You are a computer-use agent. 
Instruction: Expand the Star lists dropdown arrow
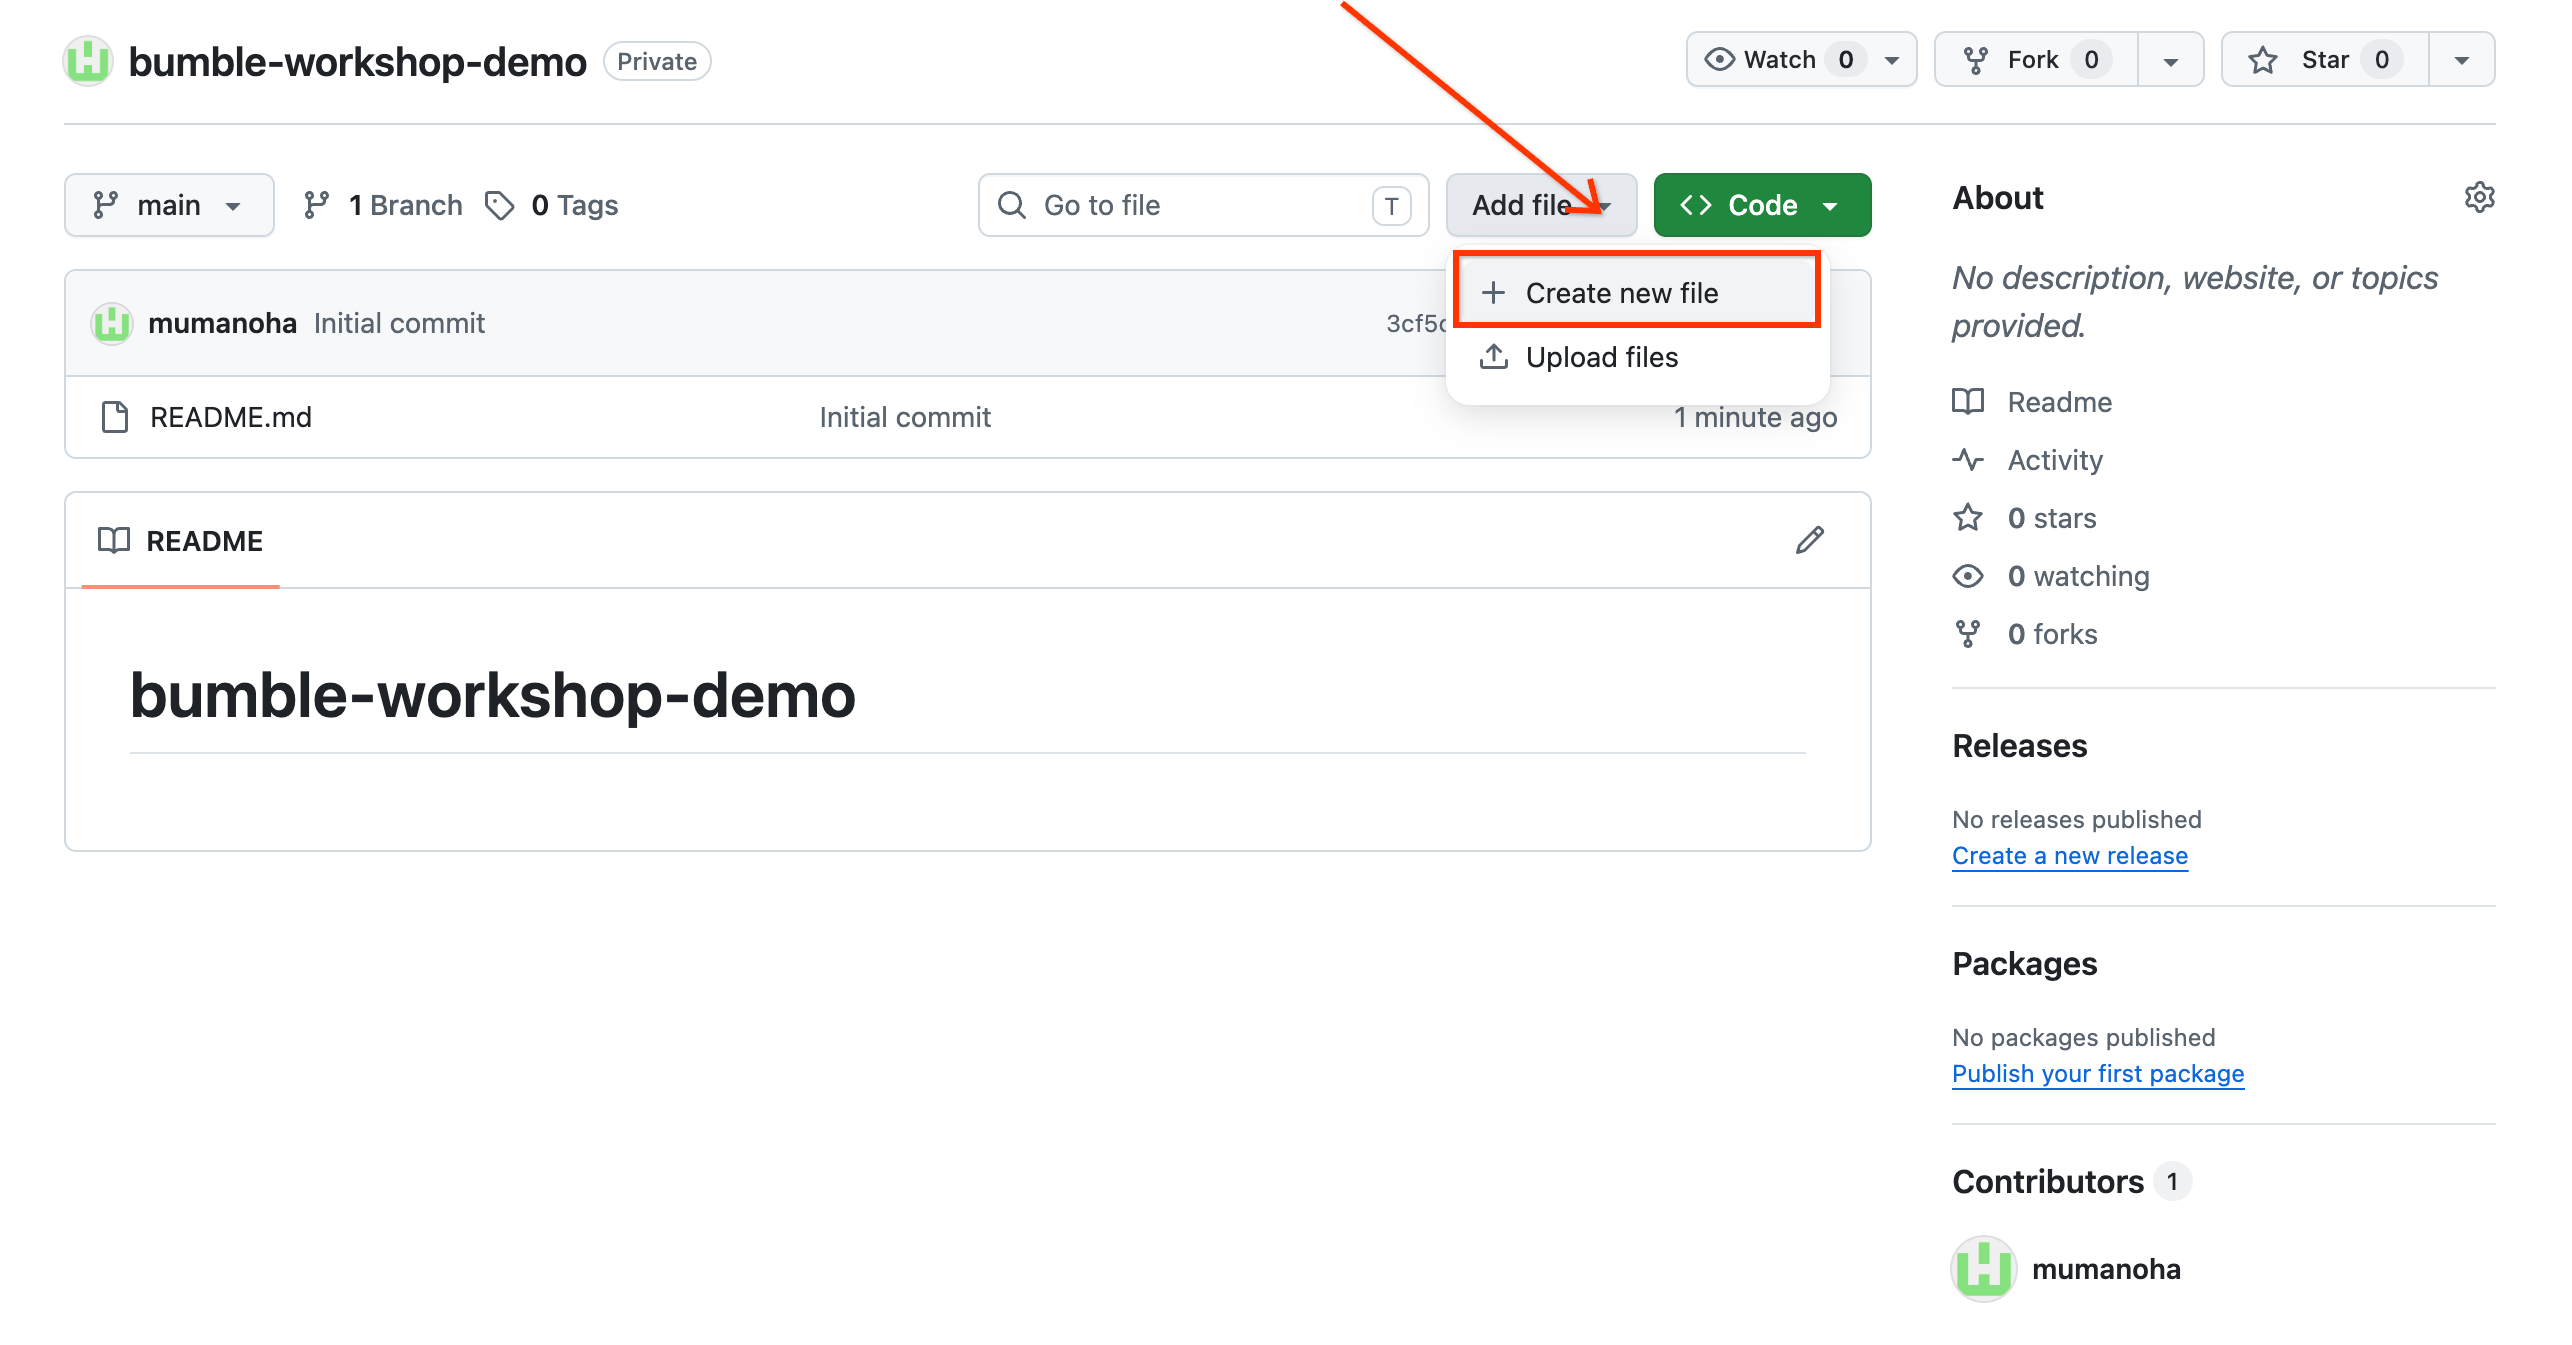tap(2461, 60)
